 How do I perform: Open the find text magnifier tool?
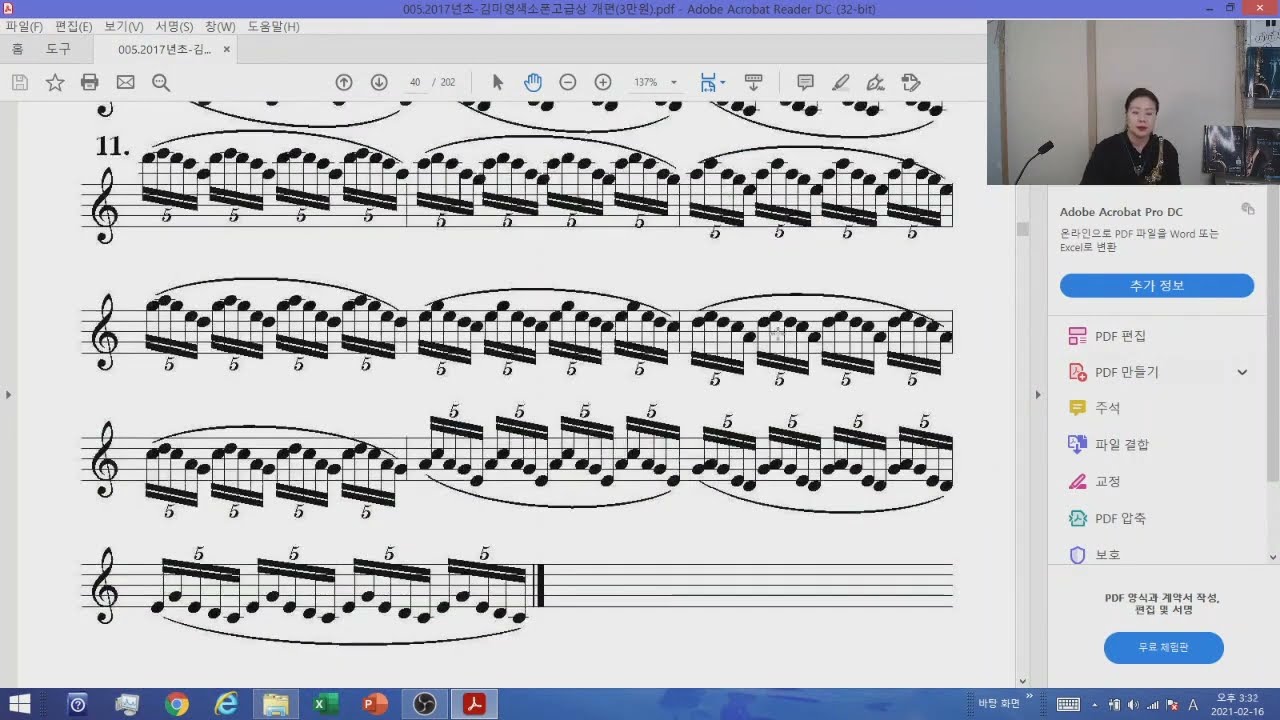[161, 82]
